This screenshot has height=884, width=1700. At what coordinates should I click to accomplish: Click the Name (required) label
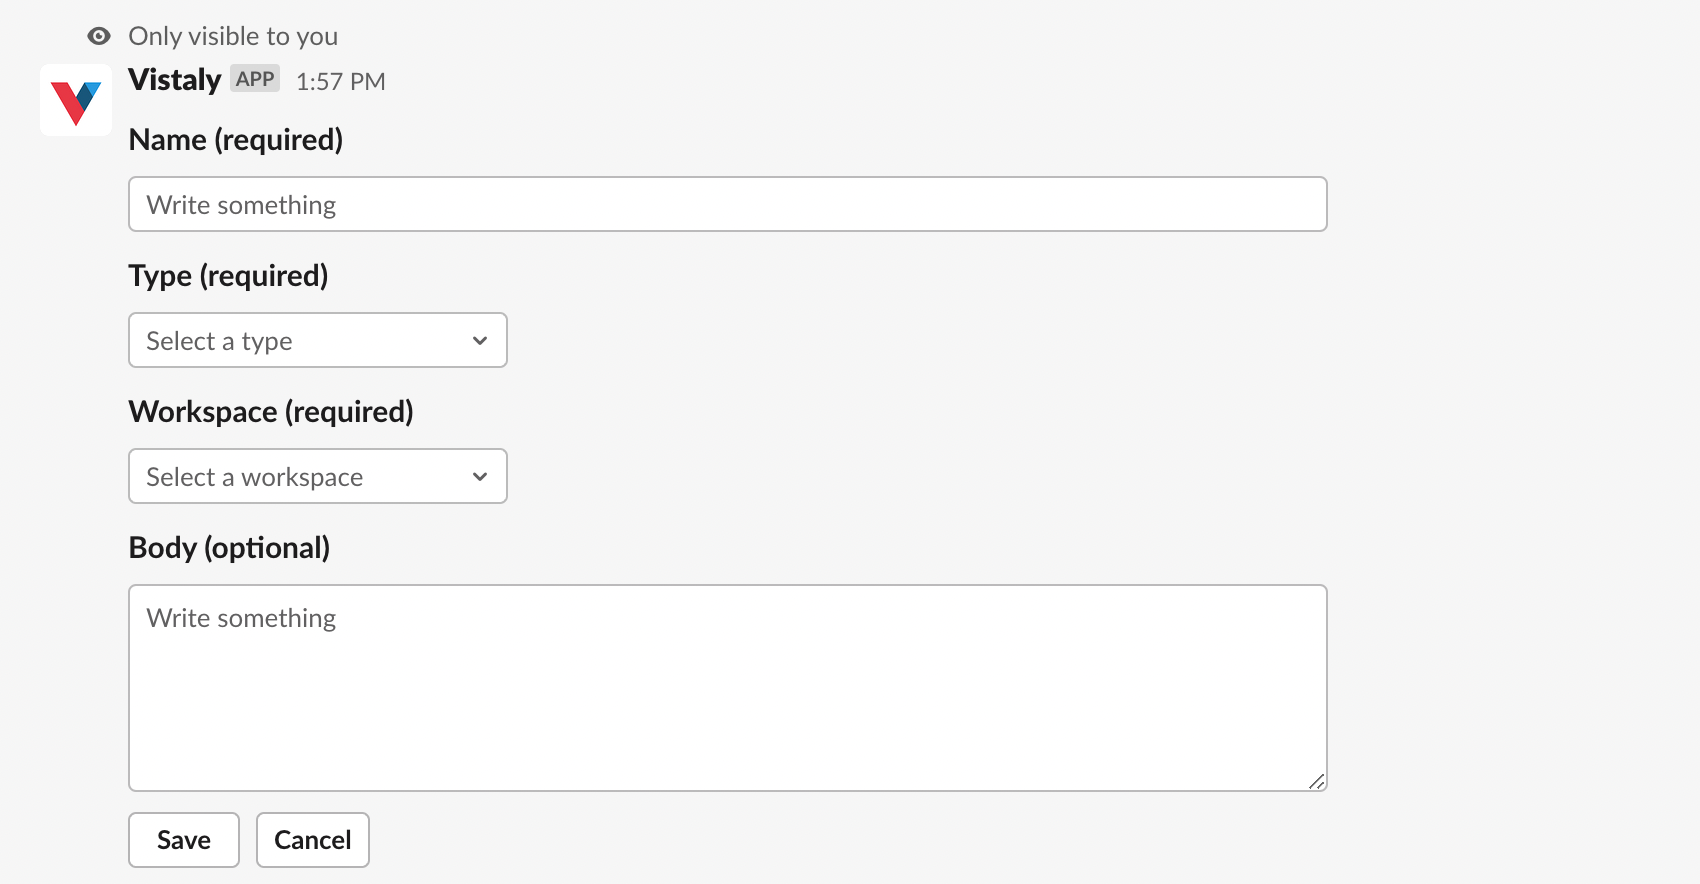pyautogui.click(x=236, y=140)
